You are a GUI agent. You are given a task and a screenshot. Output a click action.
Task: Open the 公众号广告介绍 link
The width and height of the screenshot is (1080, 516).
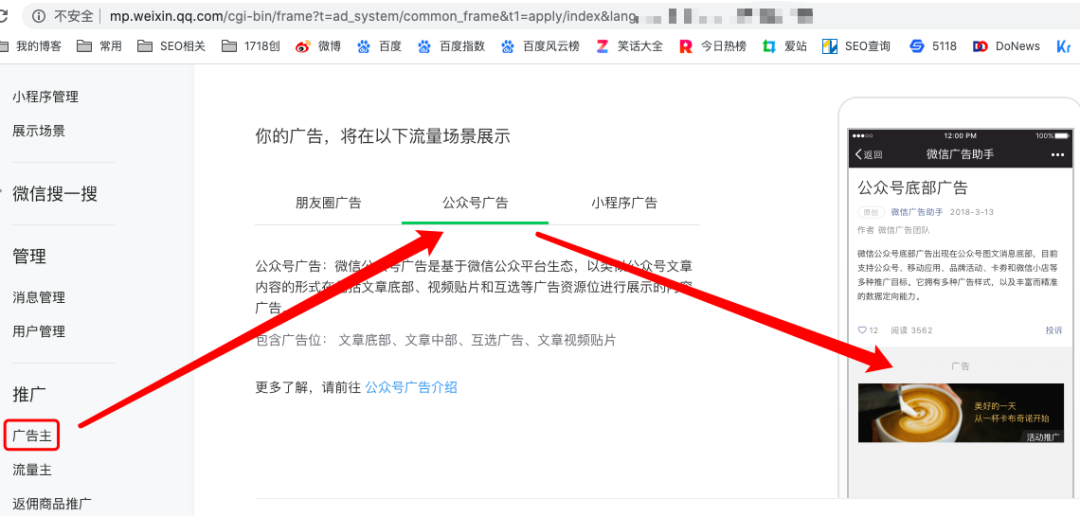(x=411, y=387)
